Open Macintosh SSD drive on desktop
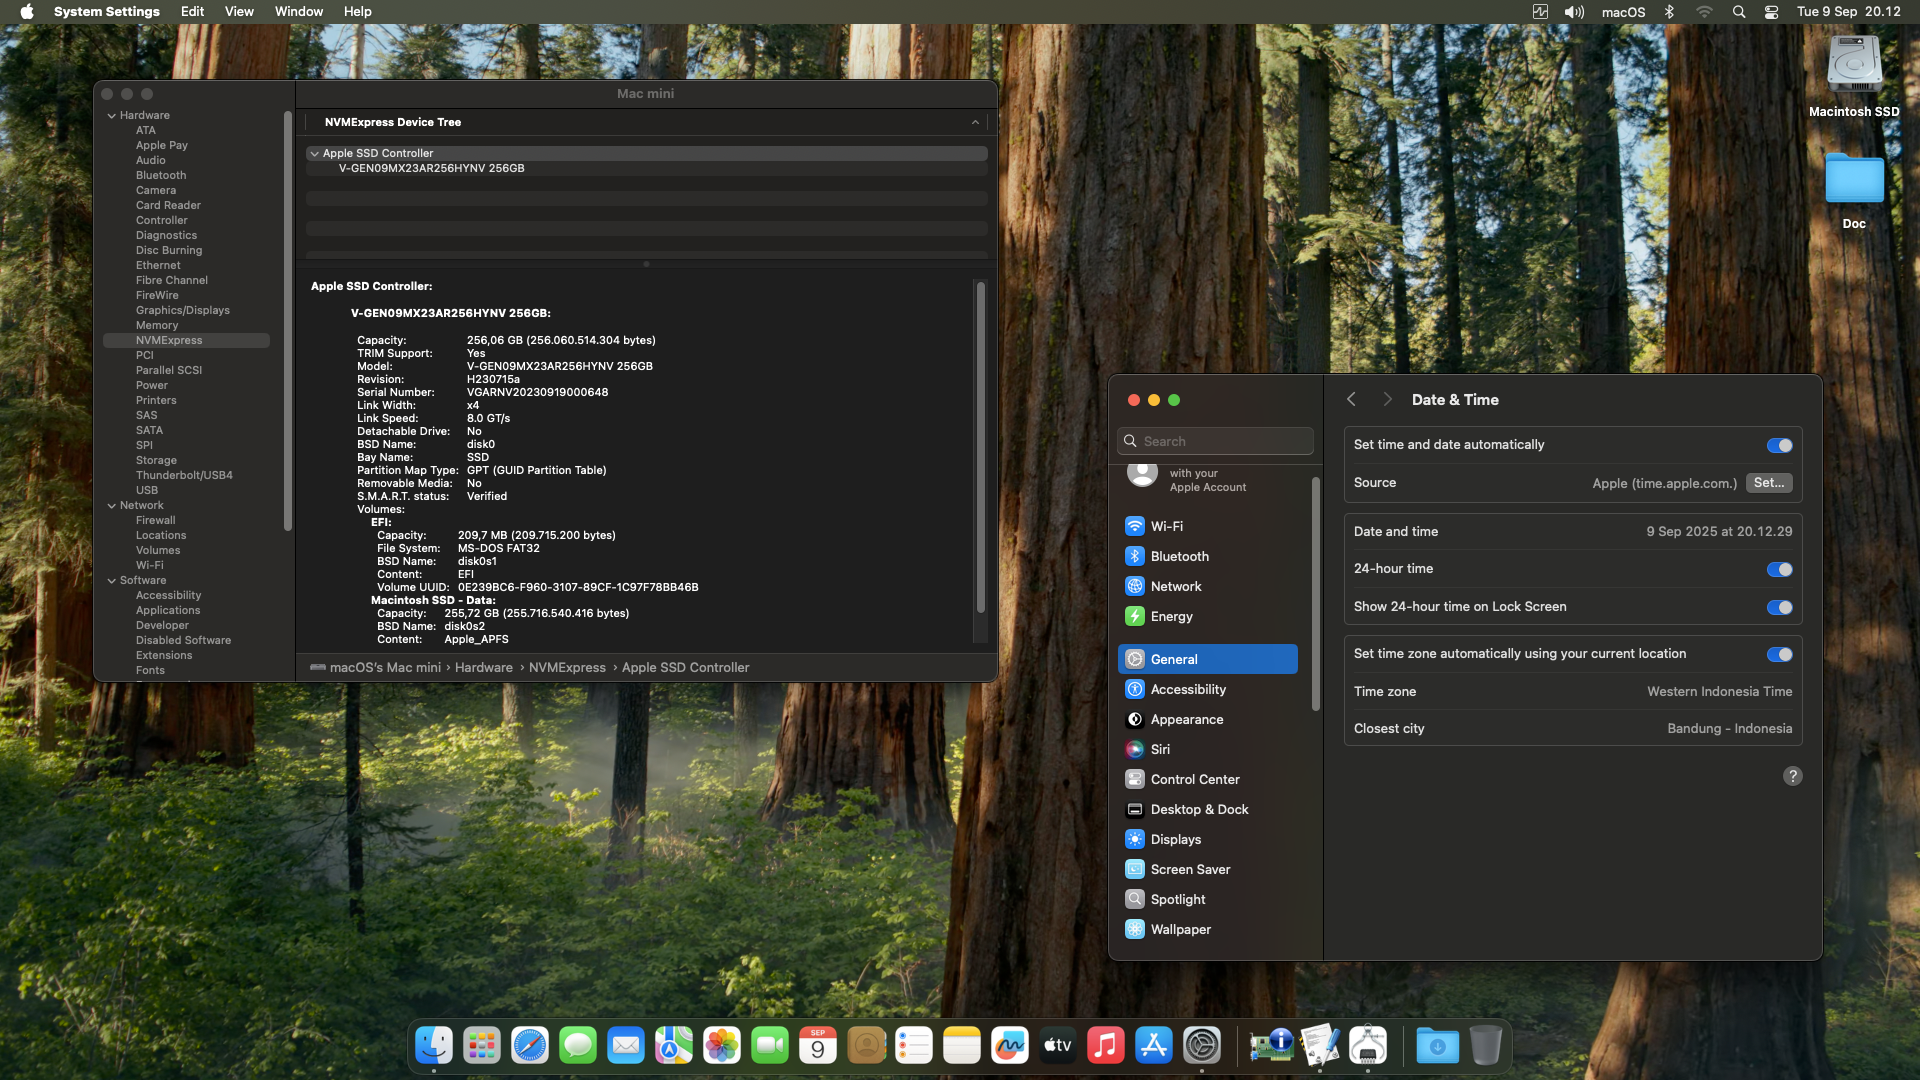This screenshot has height=1080, width=1920. coord(1854,76)
